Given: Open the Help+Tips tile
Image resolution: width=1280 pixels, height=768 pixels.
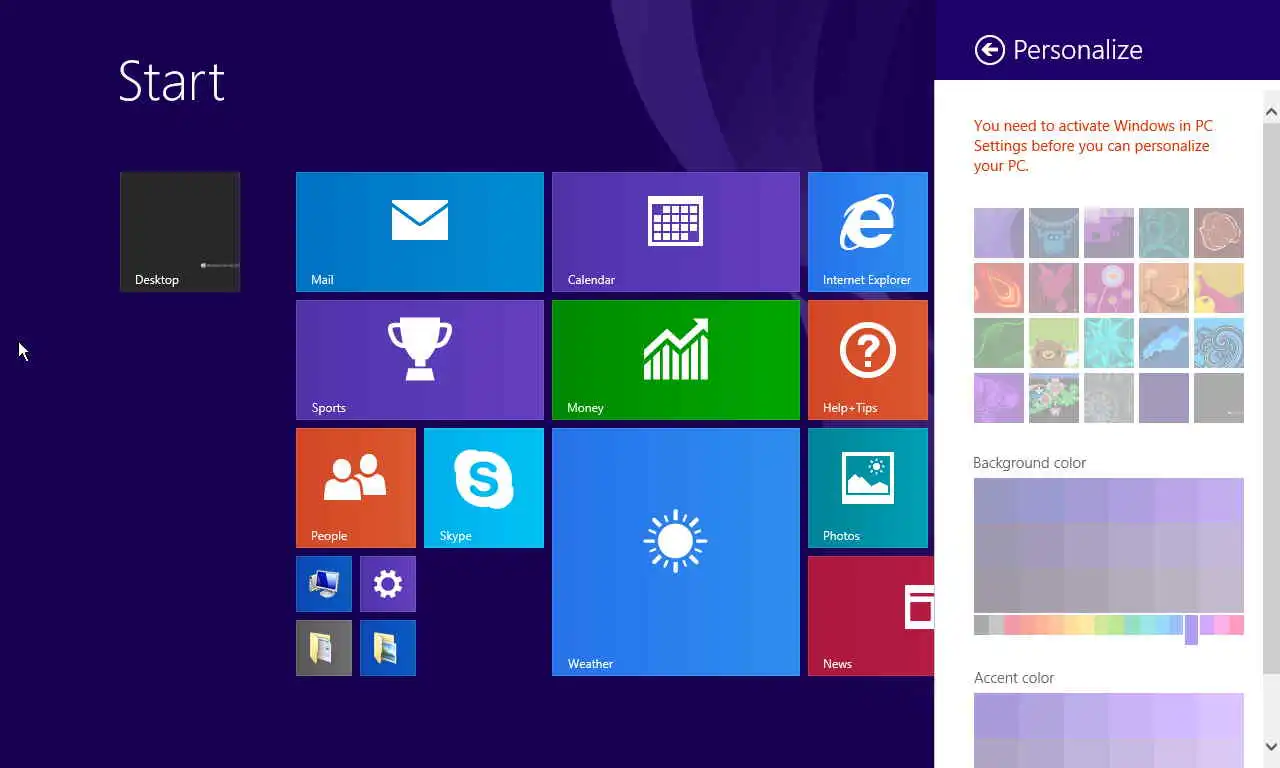Looking at the screenshot, I should 868,360.
